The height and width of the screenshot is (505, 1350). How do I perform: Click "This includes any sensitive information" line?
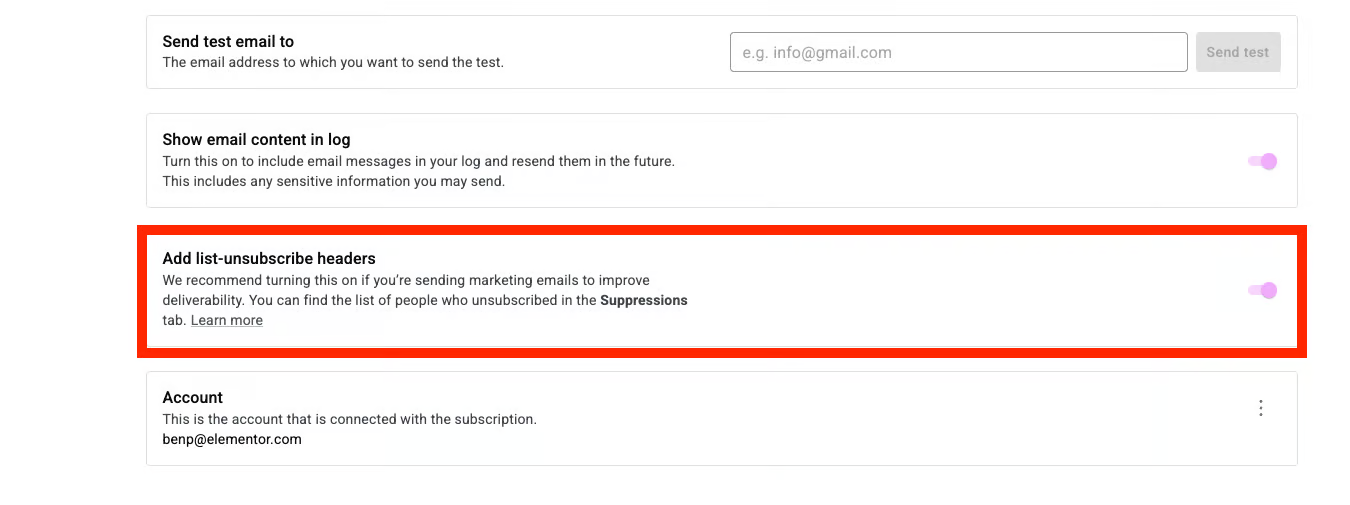pyautogui.click(x=333, y=181)
